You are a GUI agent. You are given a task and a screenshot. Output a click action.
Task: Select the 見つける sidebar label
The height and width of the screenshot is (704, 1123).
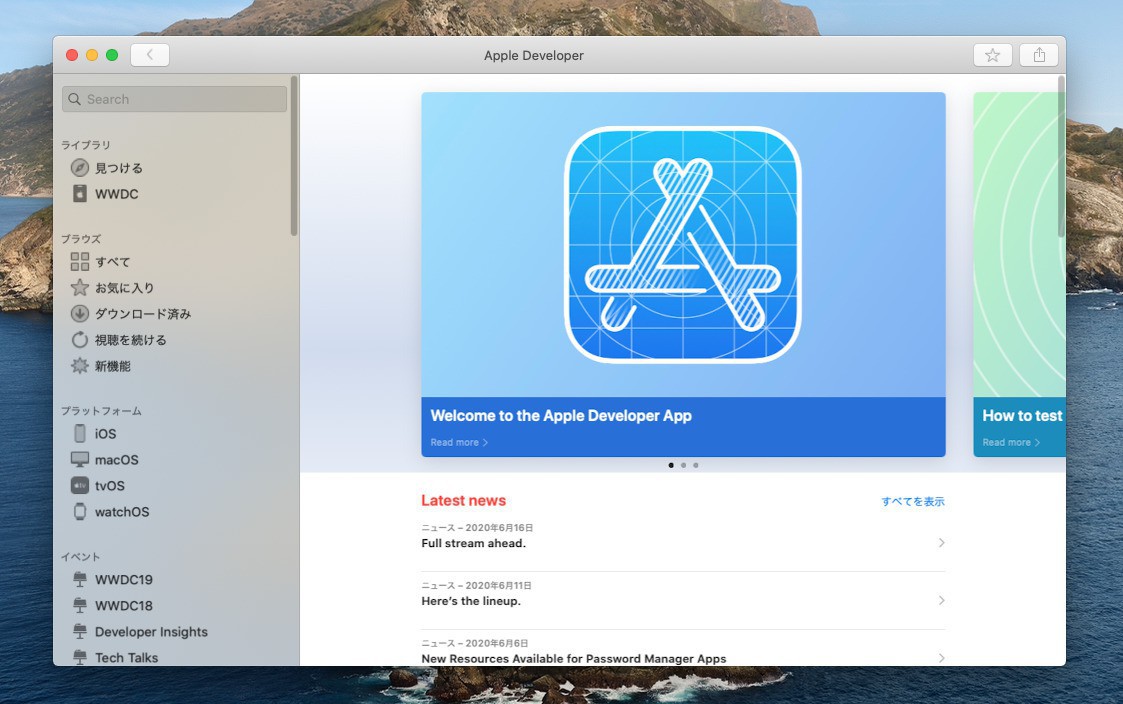click(119, 168)
